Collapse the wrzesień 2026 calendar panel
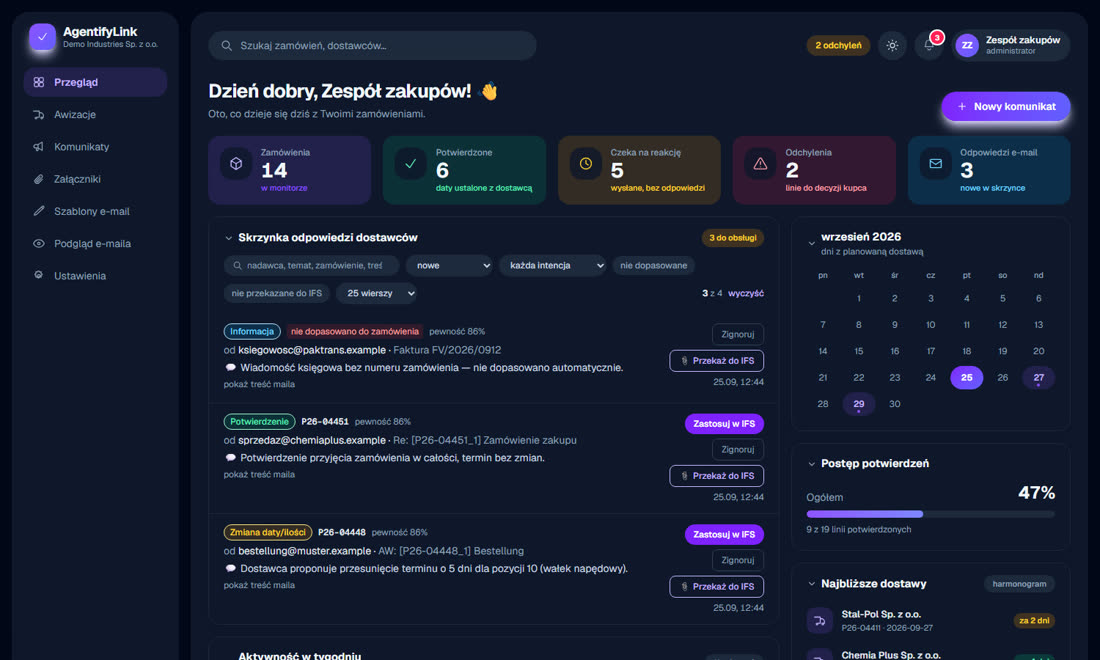The image size is (1100, 660). coord(812,243)
